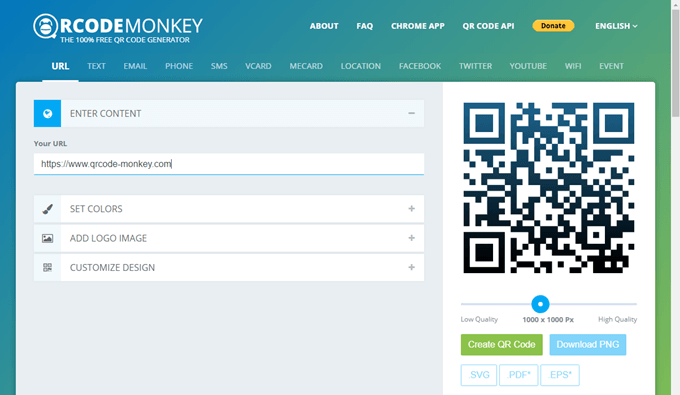Collapse the Enter Content section
Viewport: 680px width, 395px height.
click(x=411, y=114)
